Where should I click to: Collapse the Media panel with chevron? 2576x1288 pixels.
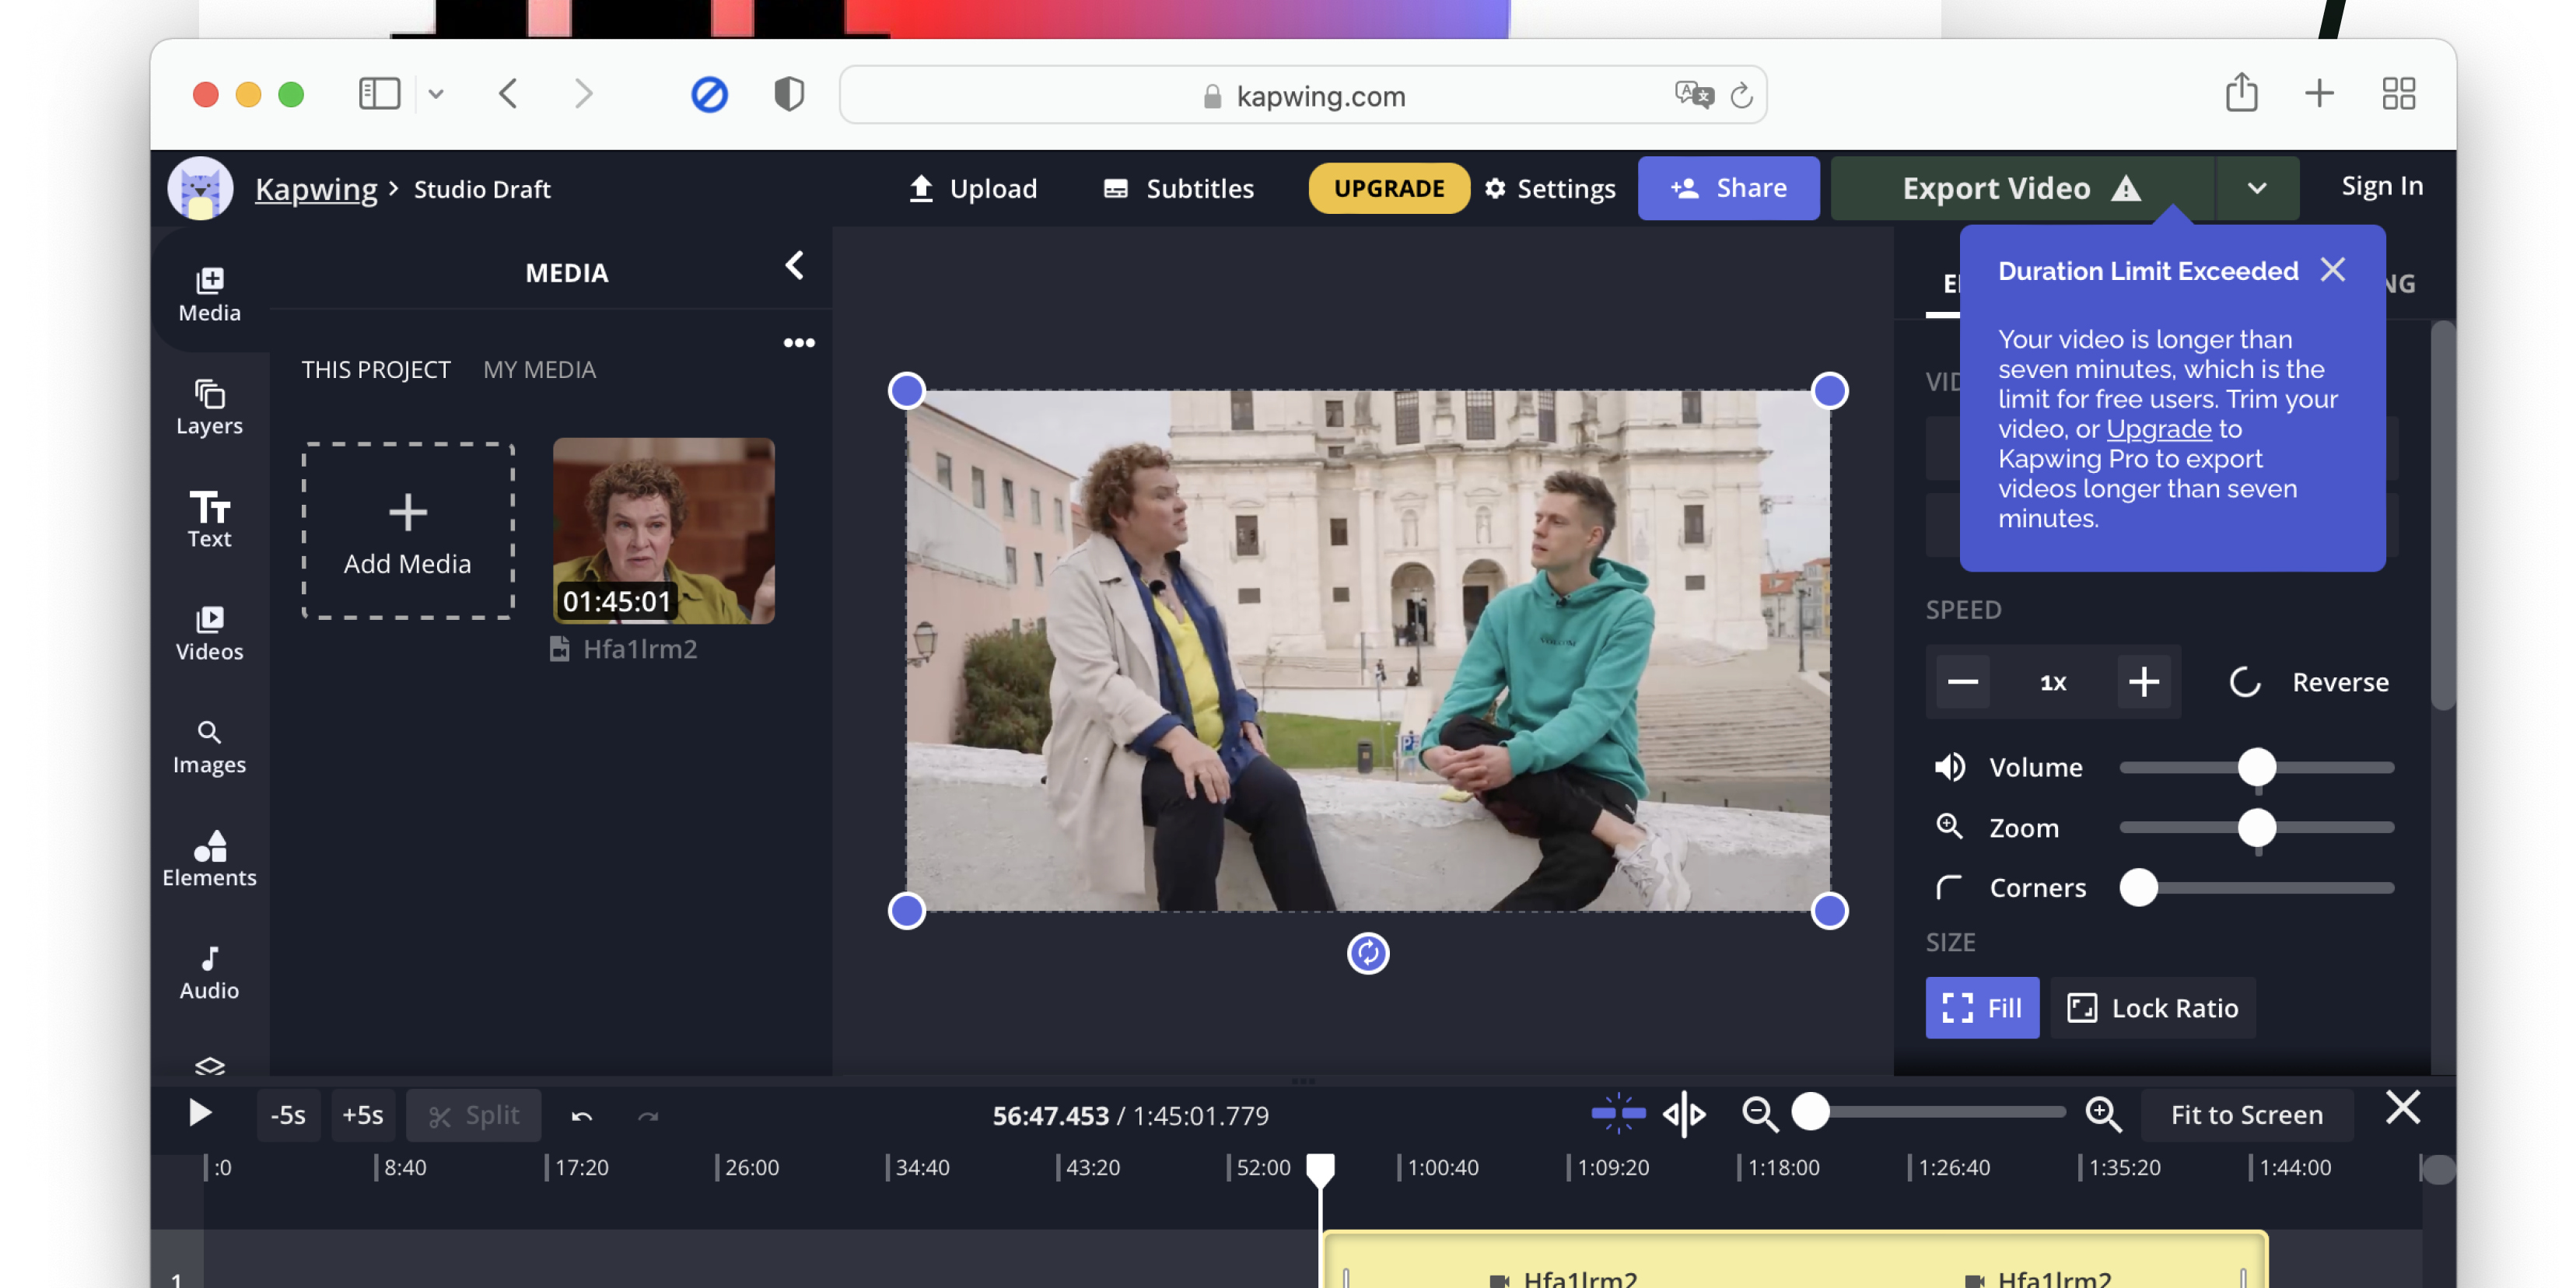click(794, 265)
